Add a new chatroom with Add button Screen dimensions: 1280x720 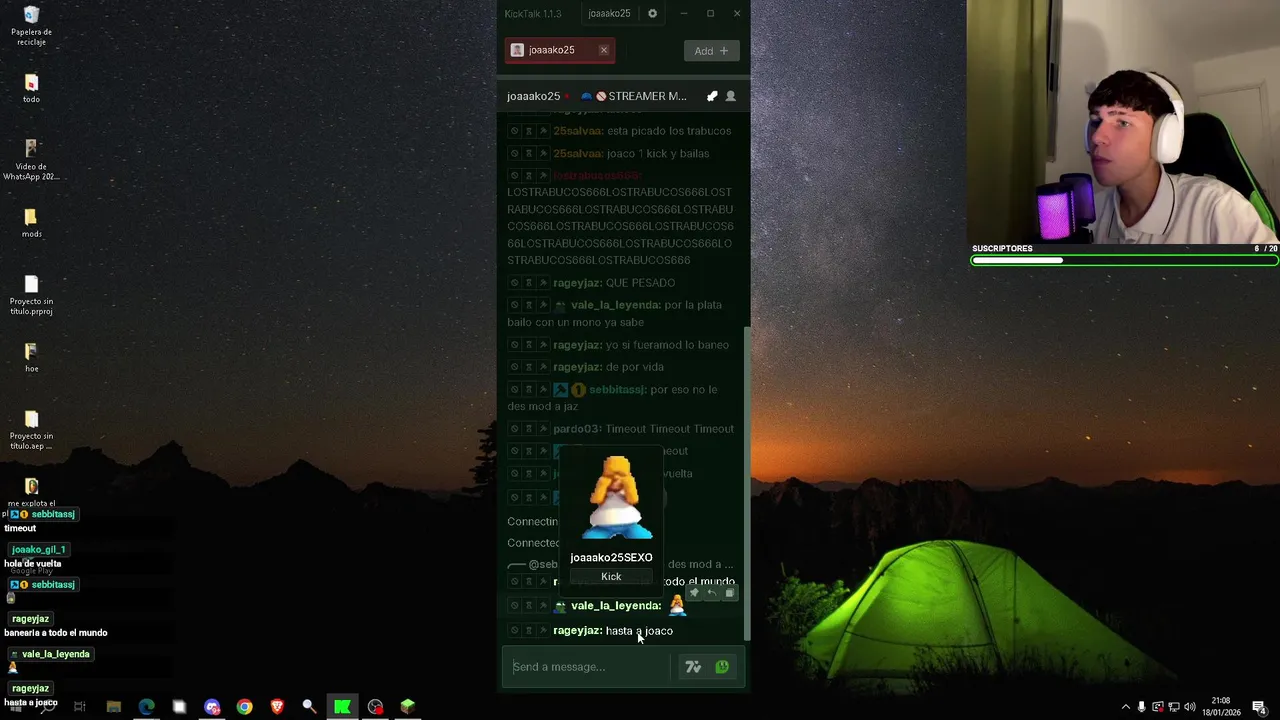tap(711, 51)
